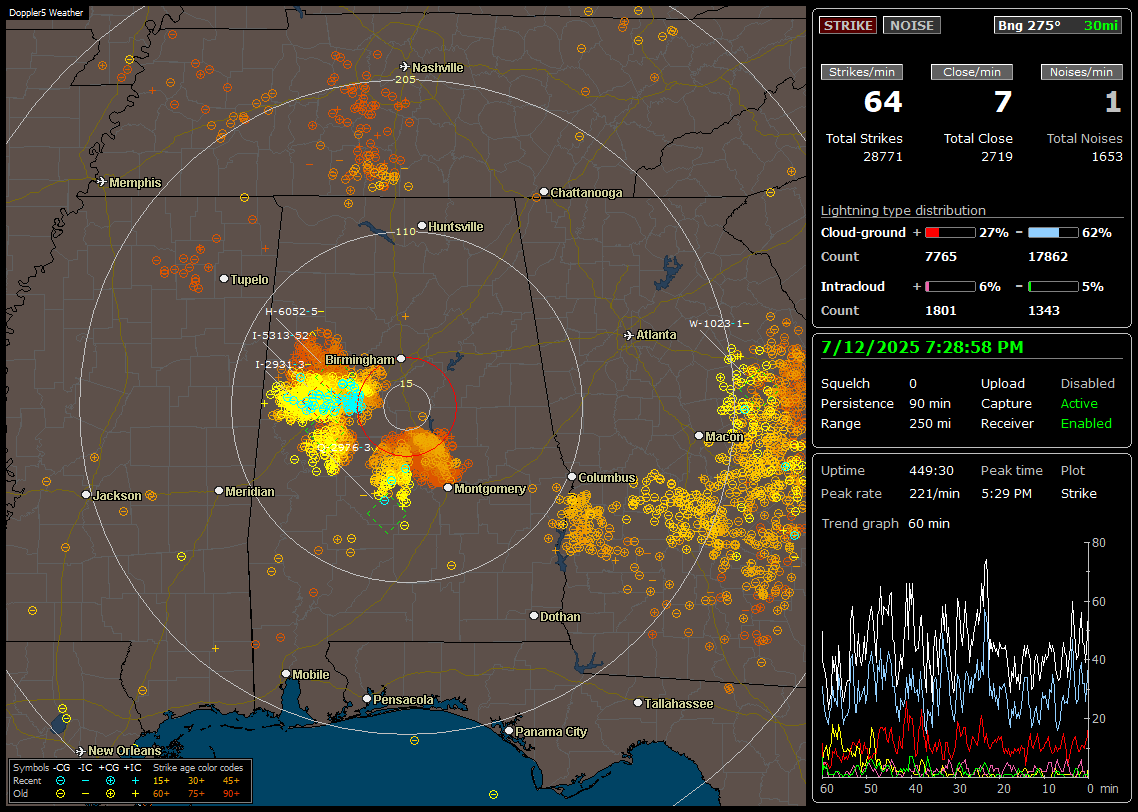1138x812 pixels.
Task: Click the NOISE indicator button
Action: click(x=912, y=25)
